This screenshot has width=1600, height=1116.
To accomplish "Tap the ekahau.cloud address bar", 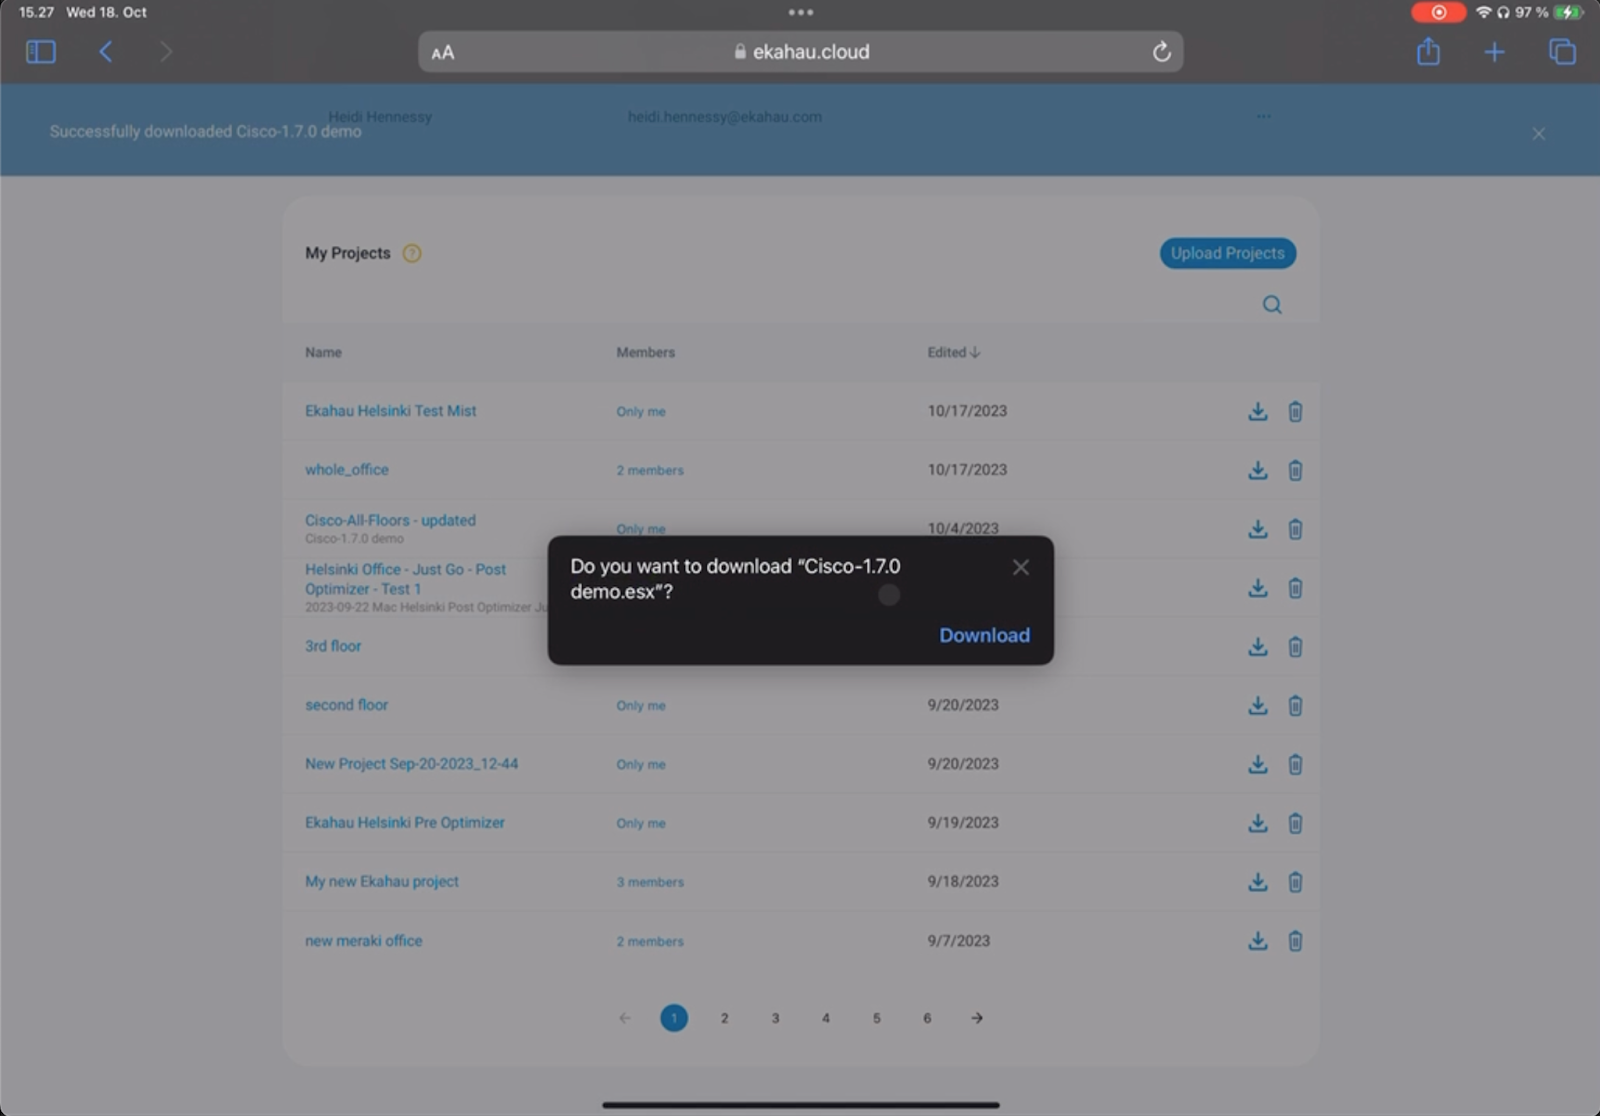I will point(801,52).
